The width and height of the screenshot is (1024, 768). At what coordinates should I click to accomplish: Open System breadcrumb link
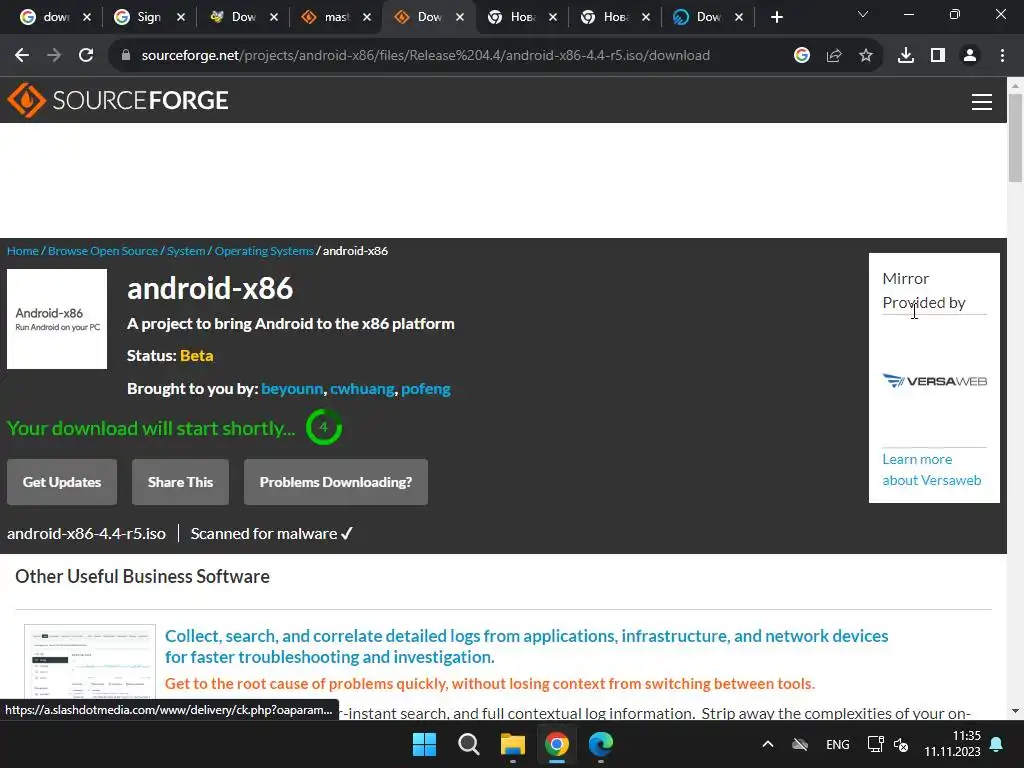point(186,251)
